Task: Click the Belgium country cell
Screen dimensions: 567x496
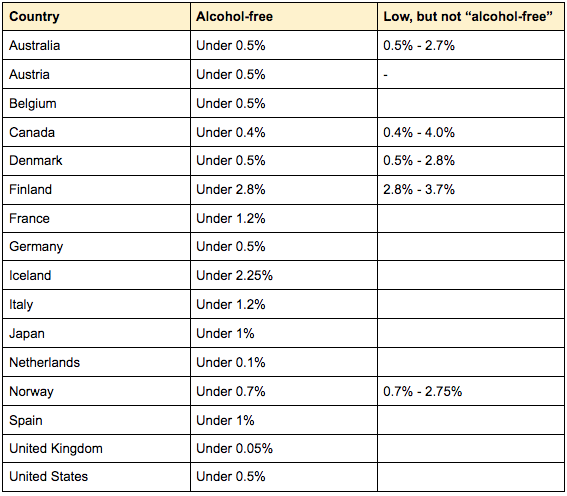Action: 97,103
